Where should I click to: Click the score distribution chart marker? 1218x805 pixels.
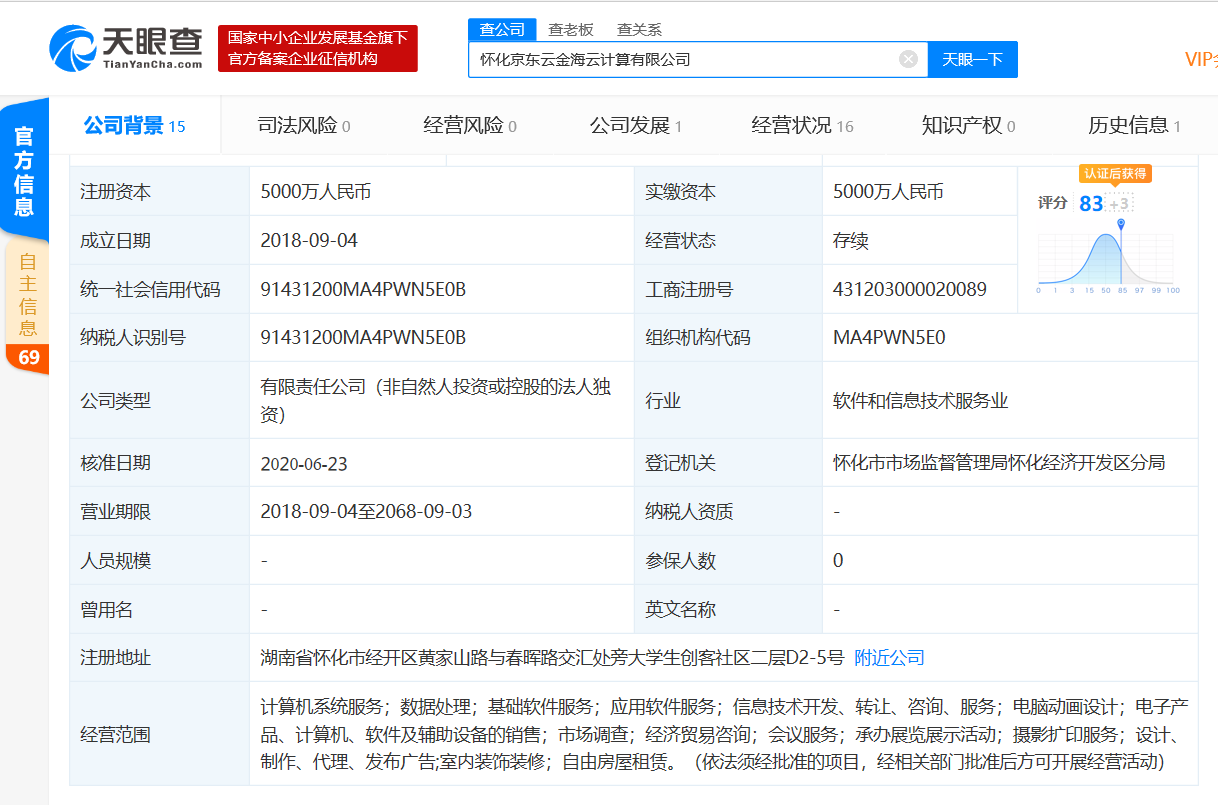1121,223
